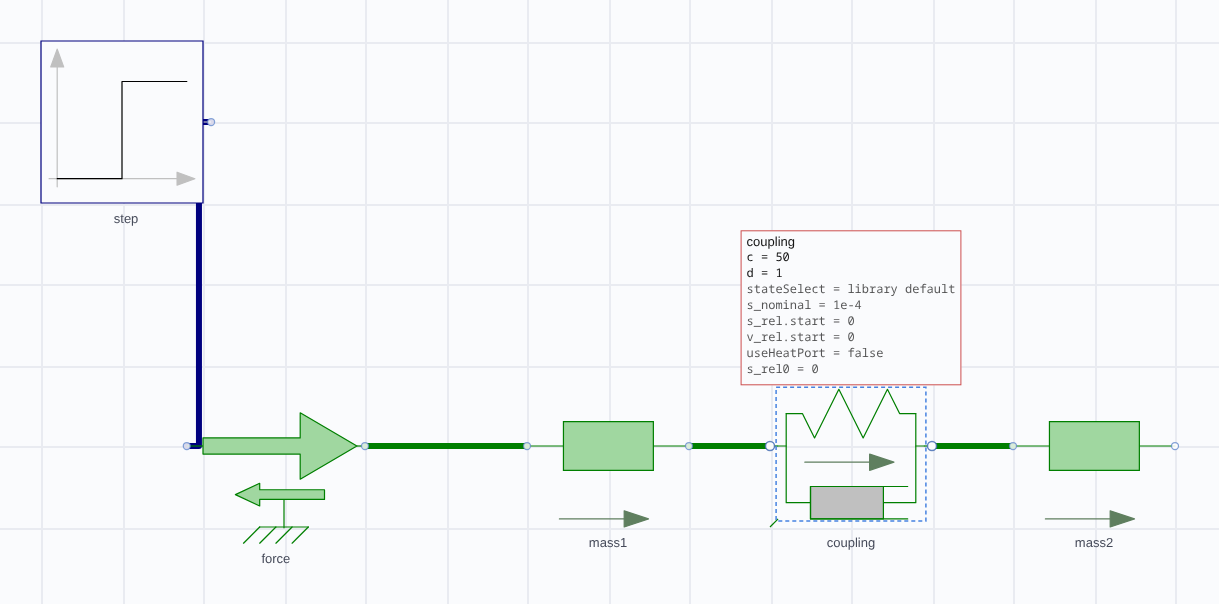Click 'v_rel.start = 0' parameter line
The image size is (1219, 604).
tap(801, 337)
